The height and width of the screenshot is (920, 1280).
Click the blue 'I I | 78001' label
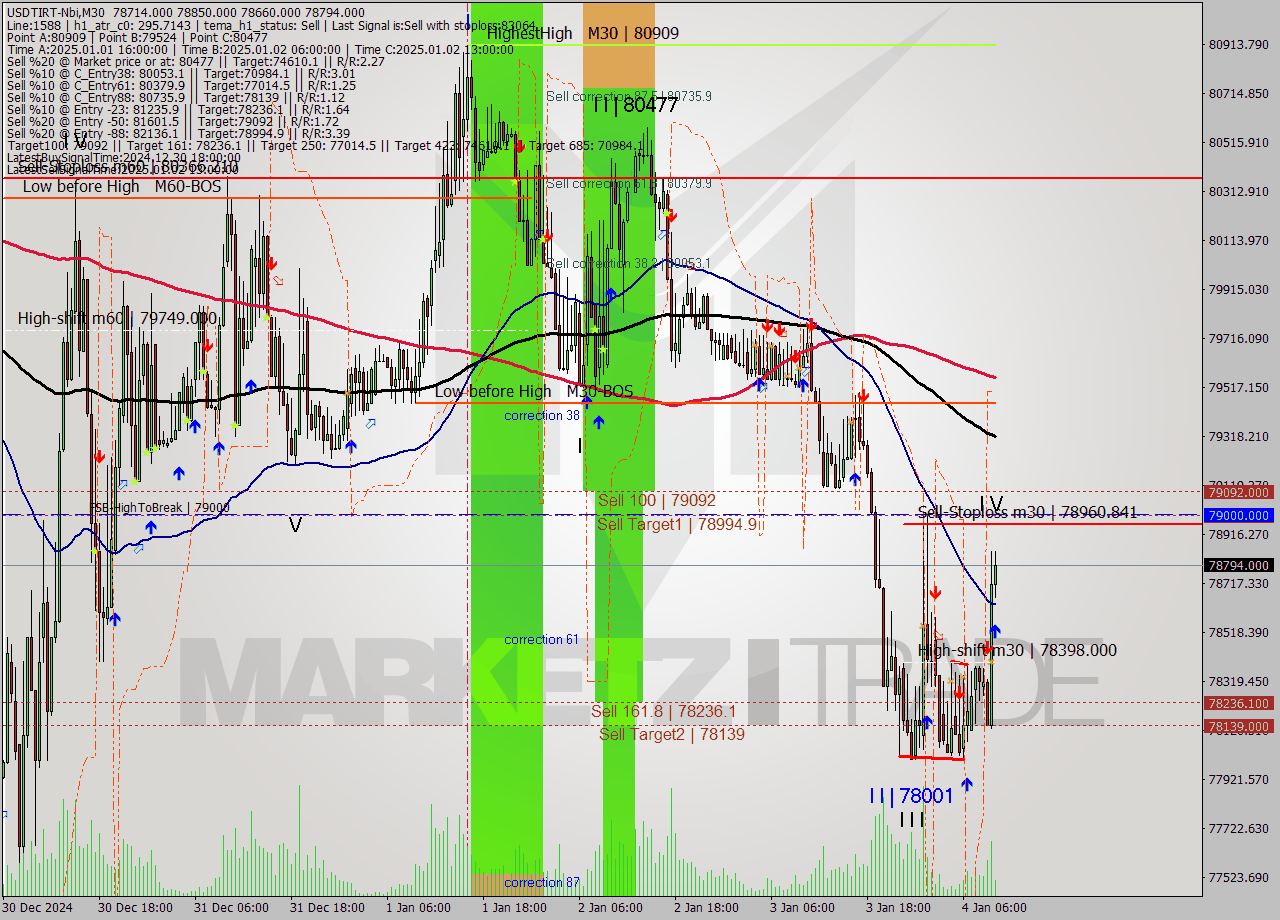coord(911,796)
